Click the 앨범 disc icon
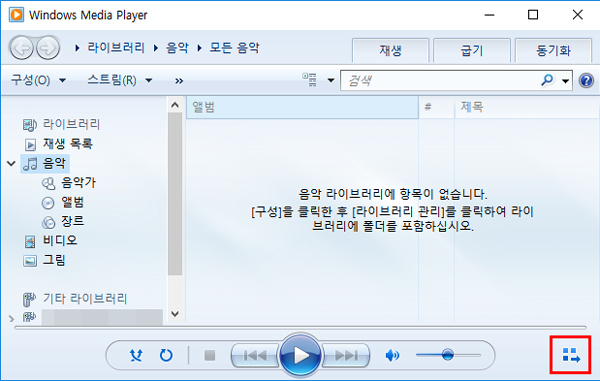 [x=48, y=203]
